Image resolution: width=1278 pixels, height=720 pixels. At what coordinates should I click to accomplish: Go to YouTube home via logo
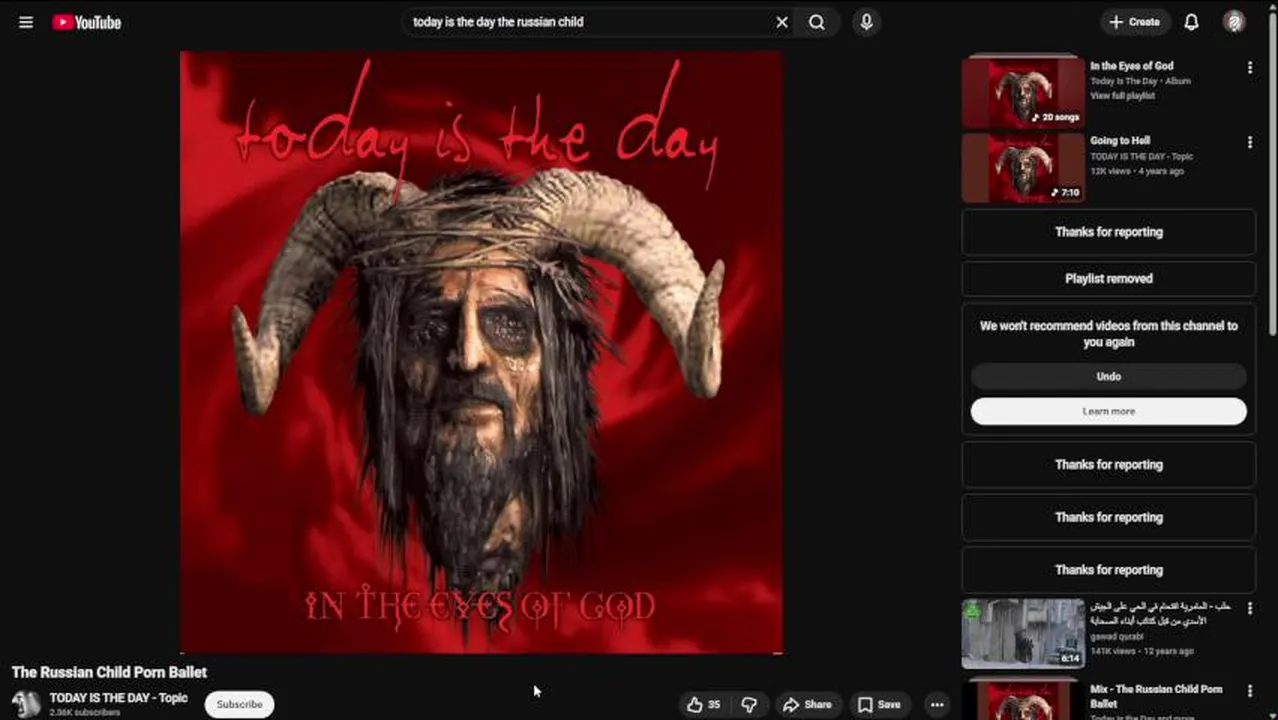pyautogui.click(x=87, y=22)
